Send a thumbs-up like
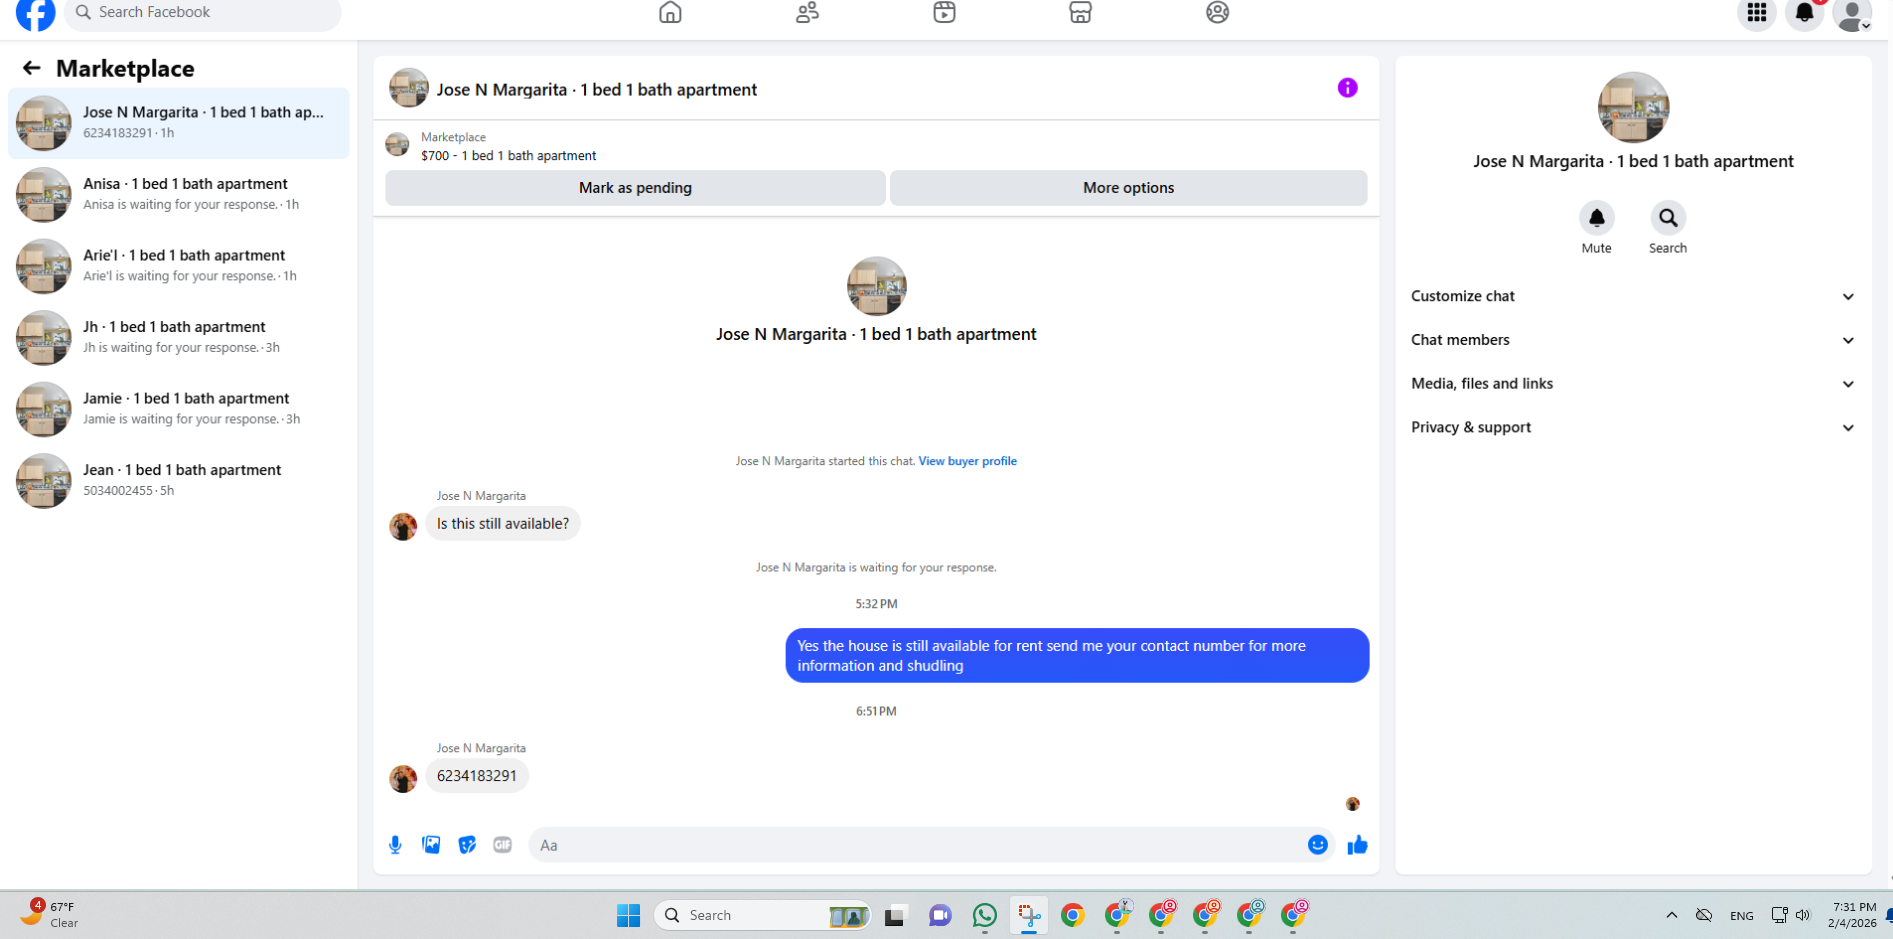The width and height of the screenshot is (1893, 939). (x=1357, y=845)
